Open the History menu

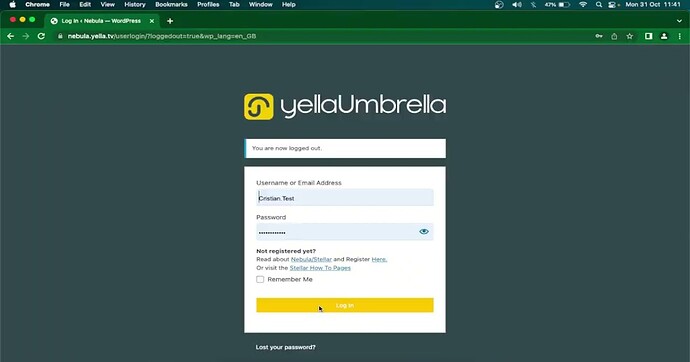pos(135,4)
